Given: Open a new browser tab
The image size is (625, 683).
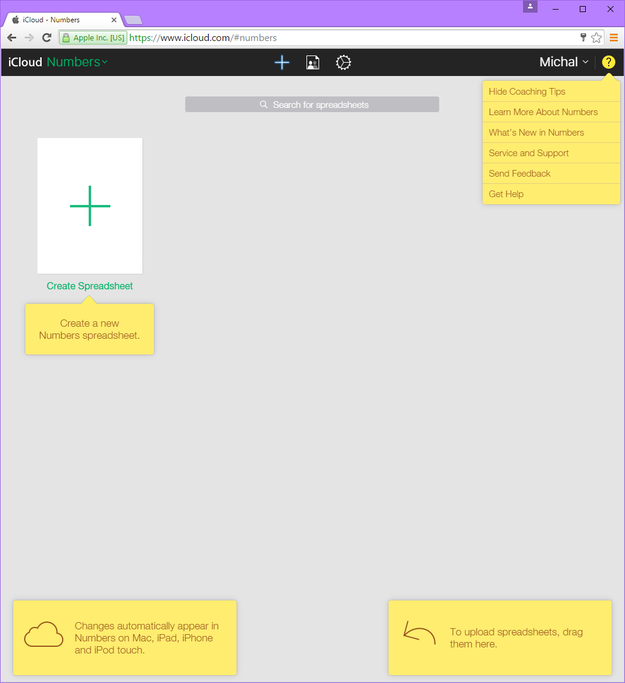Looking at the screenshot, I should [133, 20].
